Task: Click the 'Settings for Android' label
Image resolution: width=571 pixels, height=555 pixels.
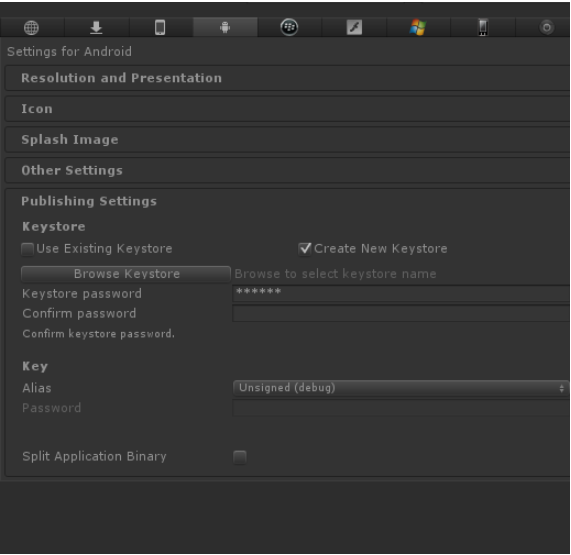Action: click(70, 51)
